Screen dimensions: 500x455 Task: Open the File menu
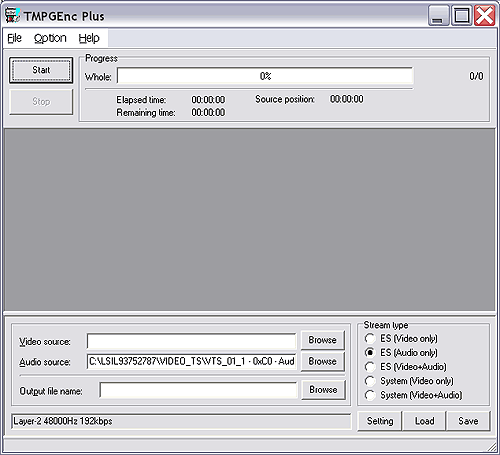pos(14,38)
